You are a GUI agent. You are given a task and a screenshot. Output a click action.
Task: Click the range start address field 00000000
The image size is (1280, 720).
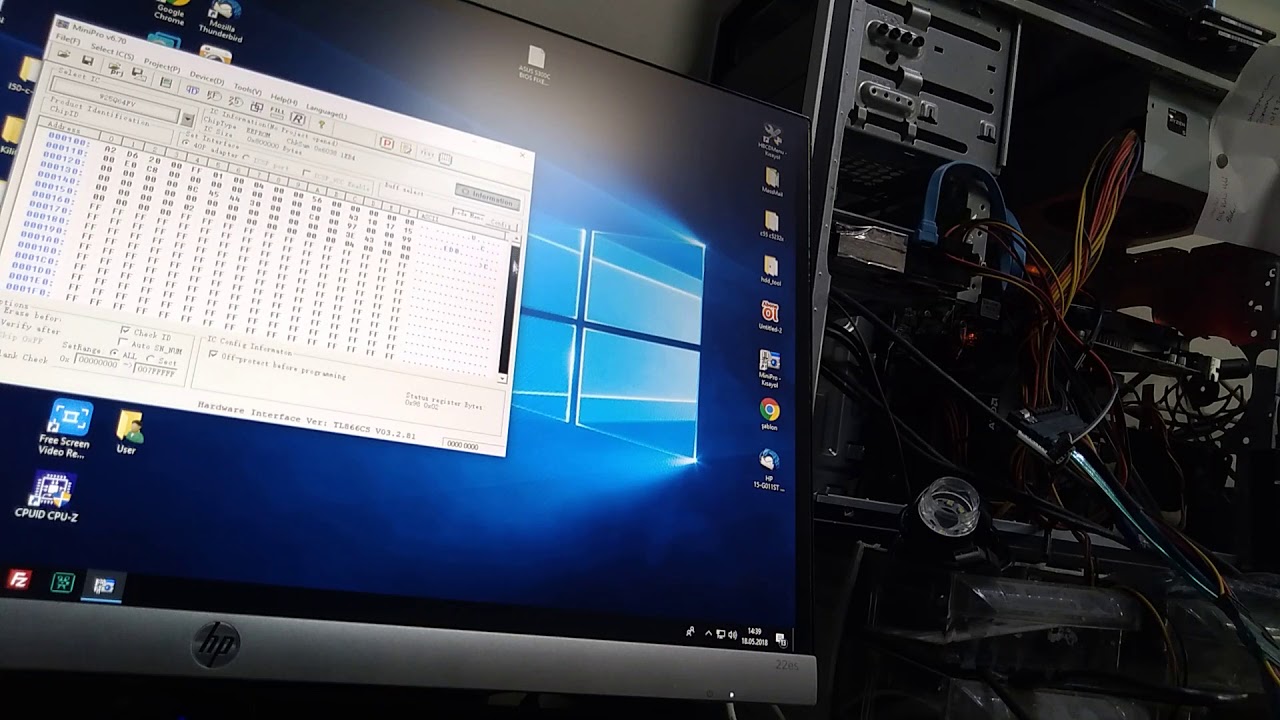point(98,362)
